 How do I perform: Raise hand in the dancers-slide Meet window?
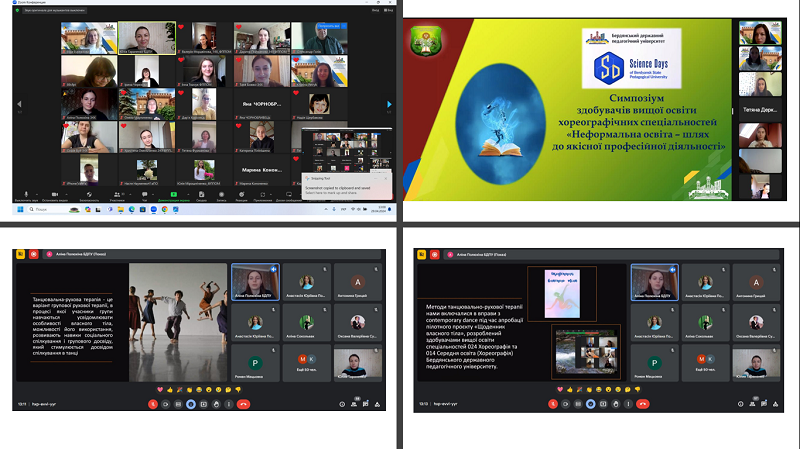point(215,403)
